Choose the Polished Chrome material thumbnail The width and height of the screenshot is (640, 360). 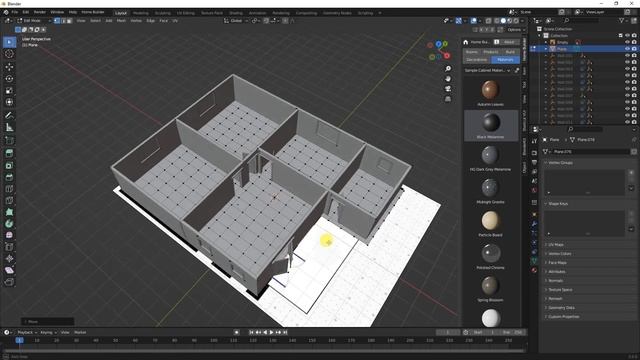coord(490,253)
